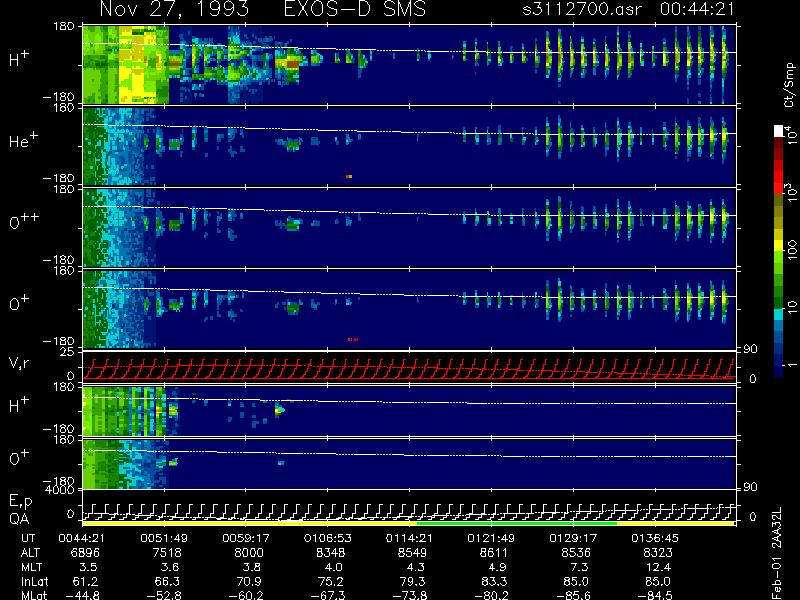Click the bright red segment of the color bar
The width and height of the screenshot is (800, 600).
point(779,176)
